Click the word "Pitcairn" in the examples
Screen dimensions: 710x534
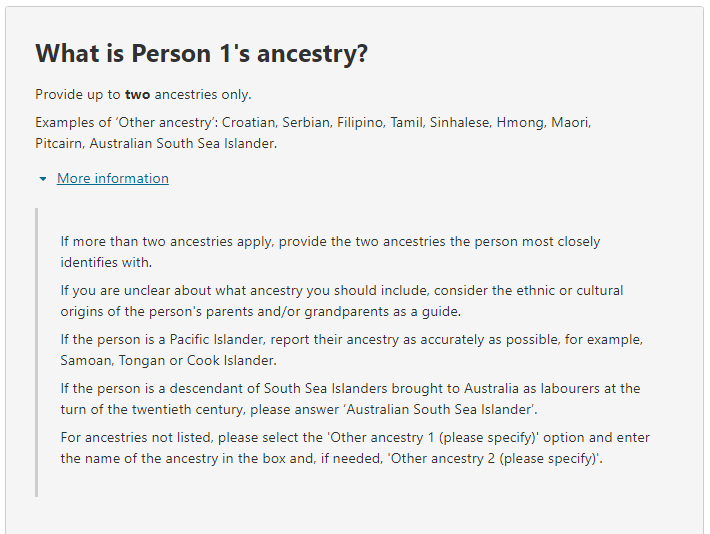(59, 143)
